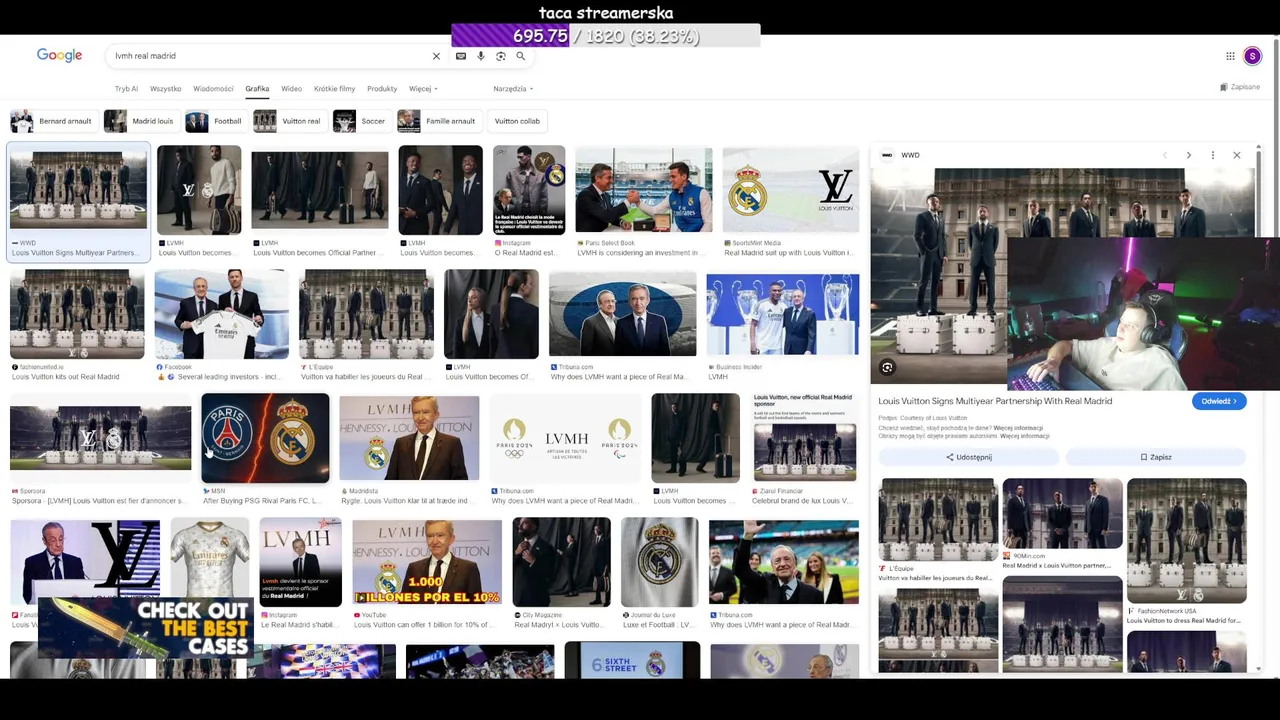Switch to the Tryb AI tab
The height and width of the screenshot is (720, 1280).
(126, 89)
